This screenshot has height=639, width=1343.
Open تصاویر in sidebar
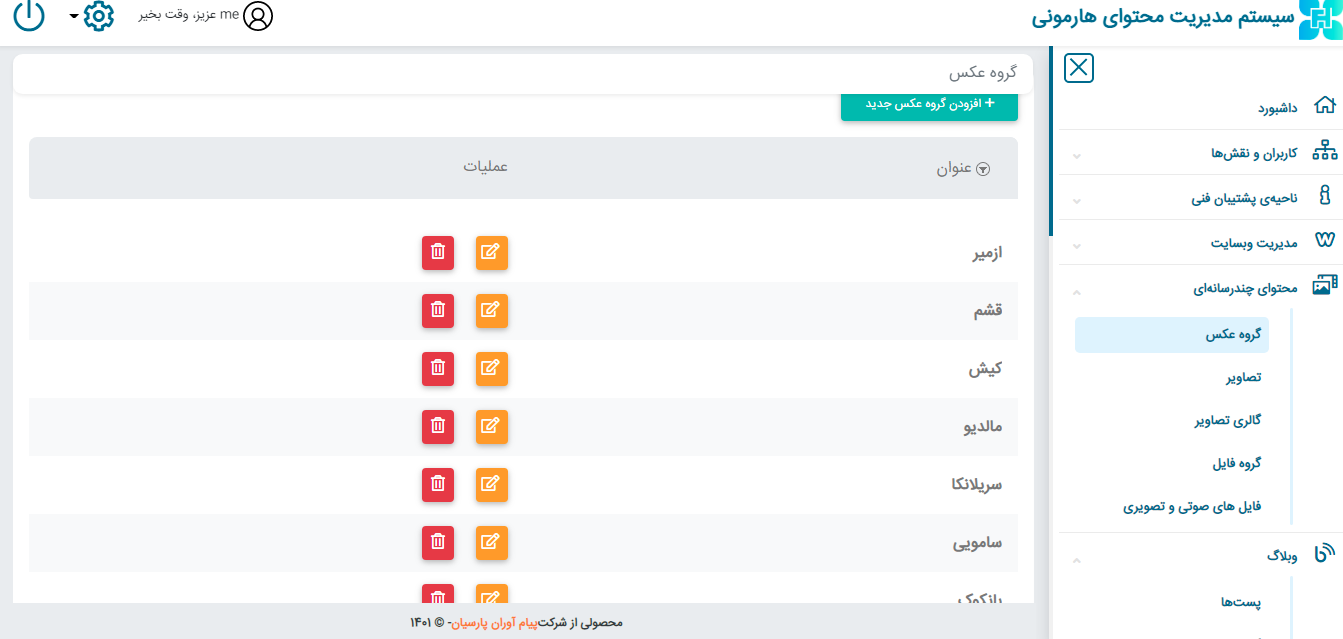click(1243, 377)
